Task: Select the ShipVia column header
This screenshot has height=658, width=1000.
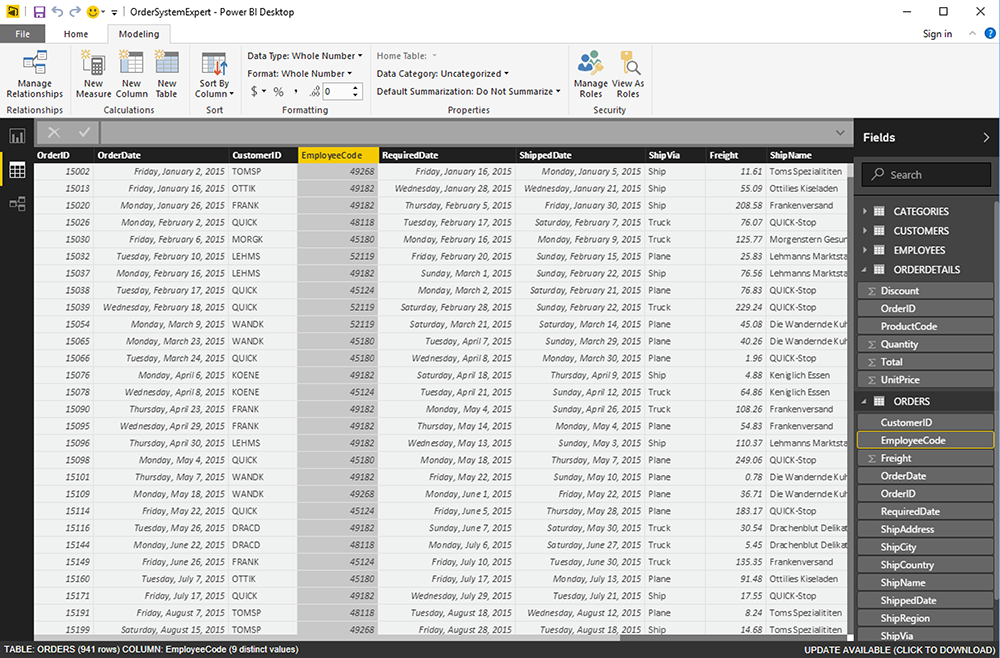Action: coord(675,155)
